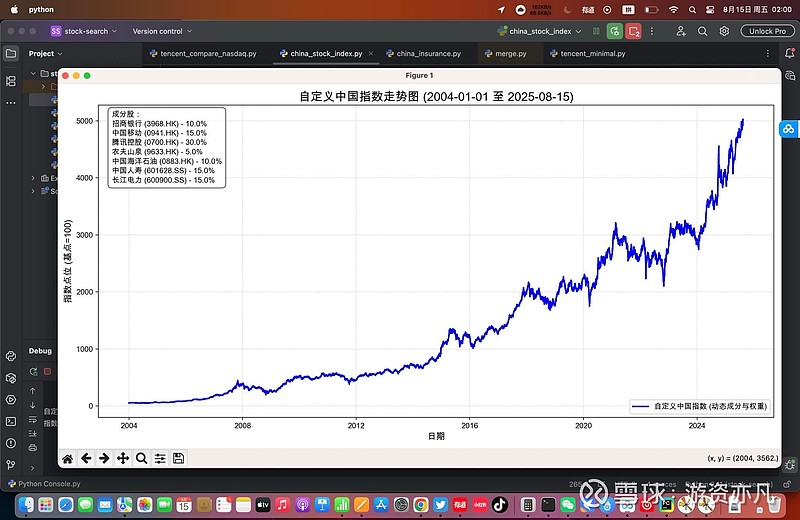
Task: Expand the Project view selector
Action: pyautogui.click(x=45, y=54)
